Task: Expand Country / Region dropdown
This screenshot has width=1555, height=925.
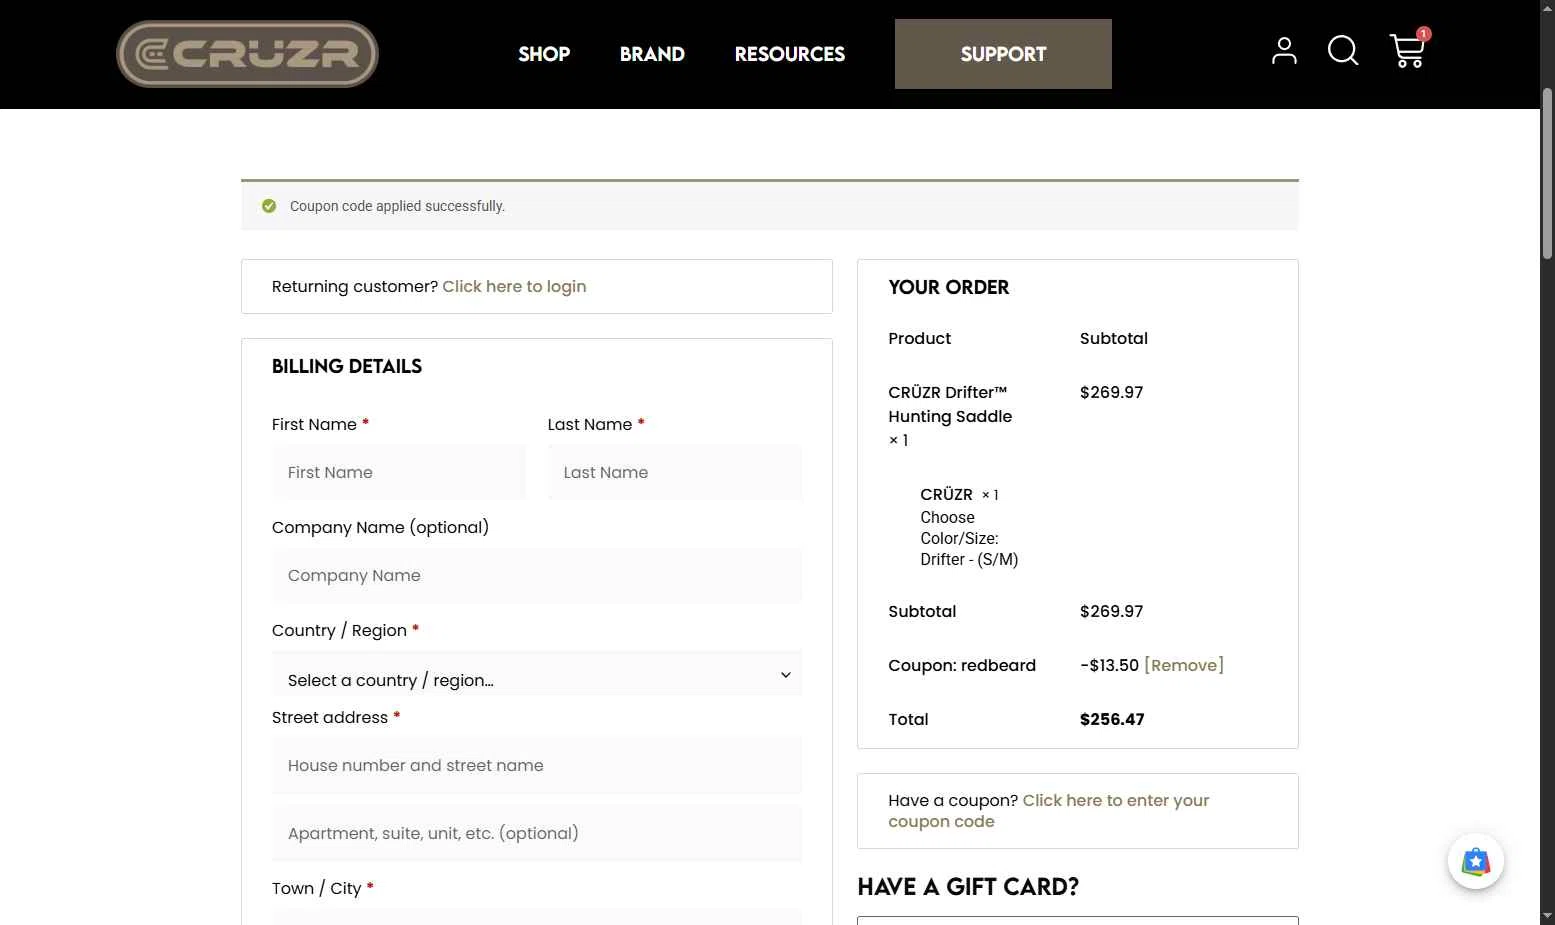Action: (537, 675)
